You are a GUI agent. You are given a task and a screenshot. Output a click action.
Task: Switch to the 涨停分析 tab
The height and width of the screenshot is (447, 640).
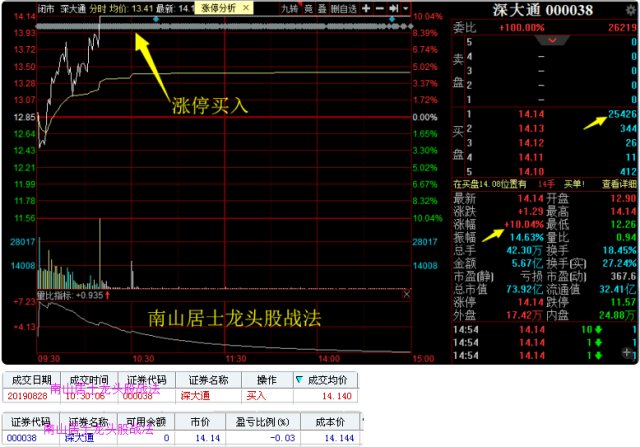pyautogui.click(x=218, y=7)
